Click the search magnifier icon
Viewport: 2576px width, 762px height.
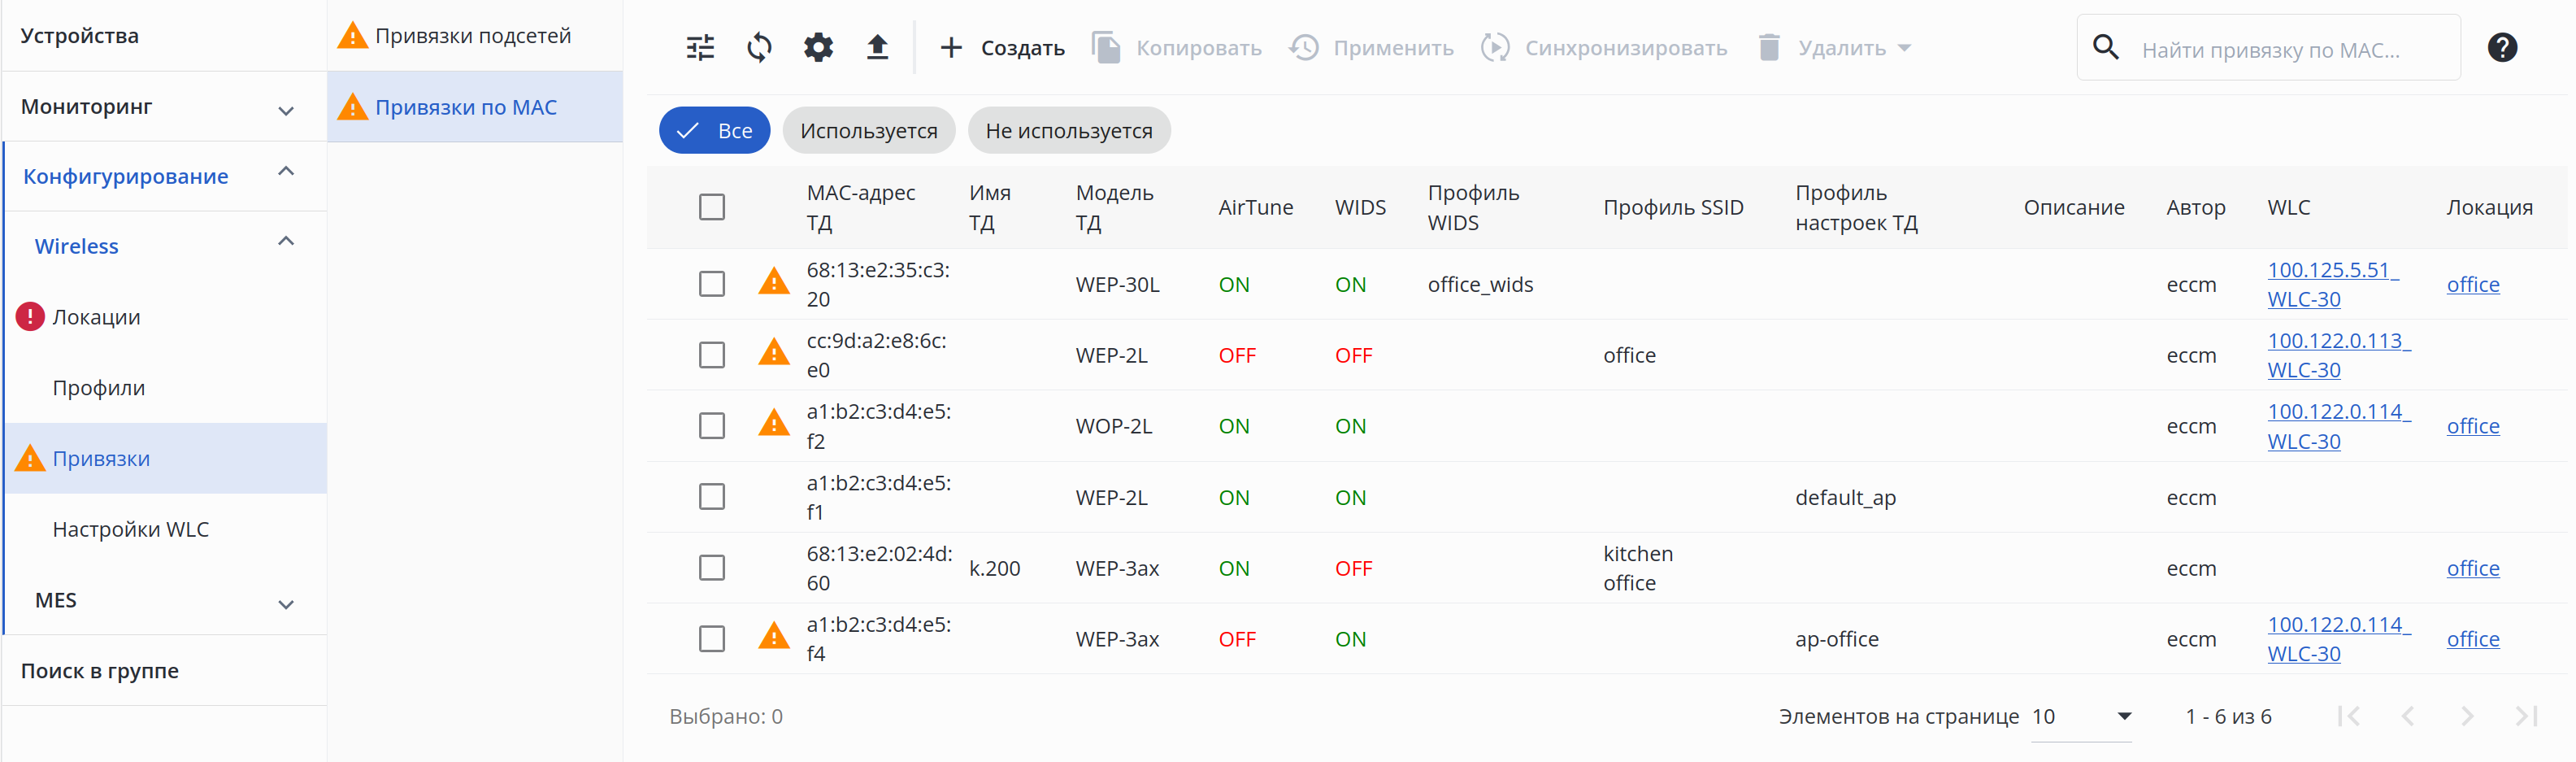tap(2105, 47)
